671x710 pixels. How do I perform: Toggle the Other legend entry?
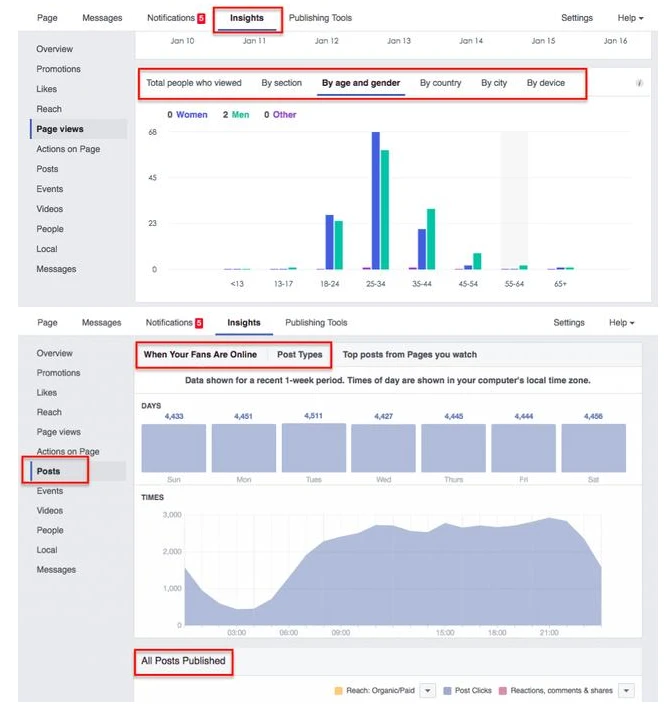click(280, 115)
